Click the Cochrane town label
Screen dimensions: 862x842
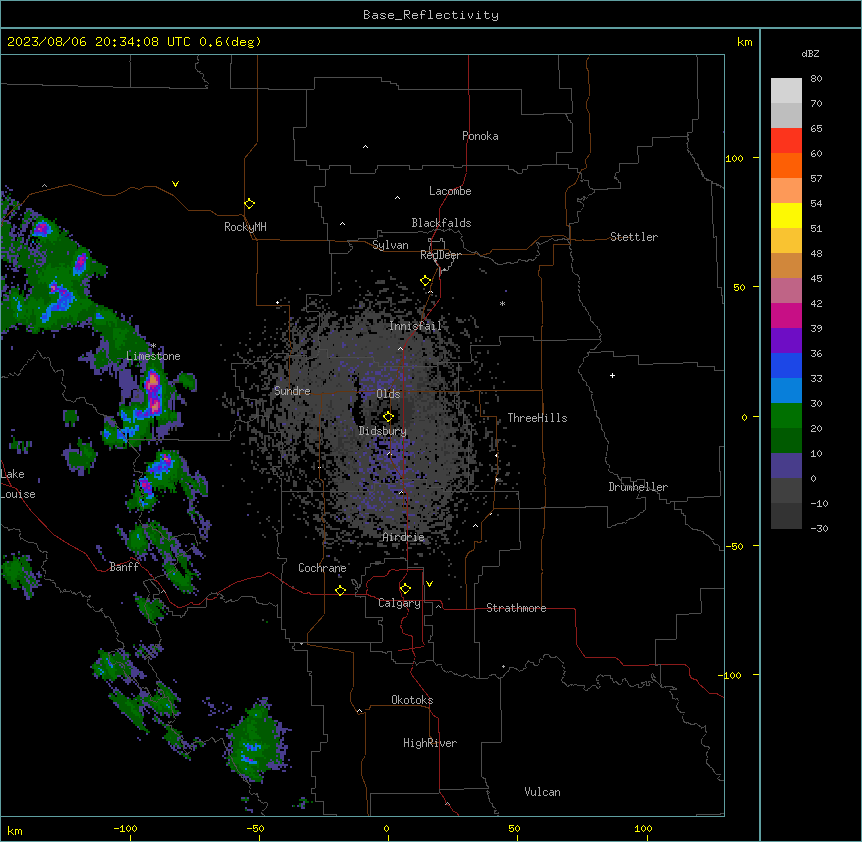click(322, 568)
